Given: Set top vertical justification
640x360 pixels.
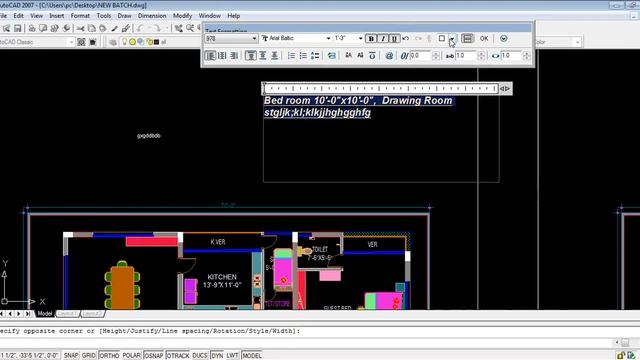Looking at the screenshot, I should coord(251,56).
